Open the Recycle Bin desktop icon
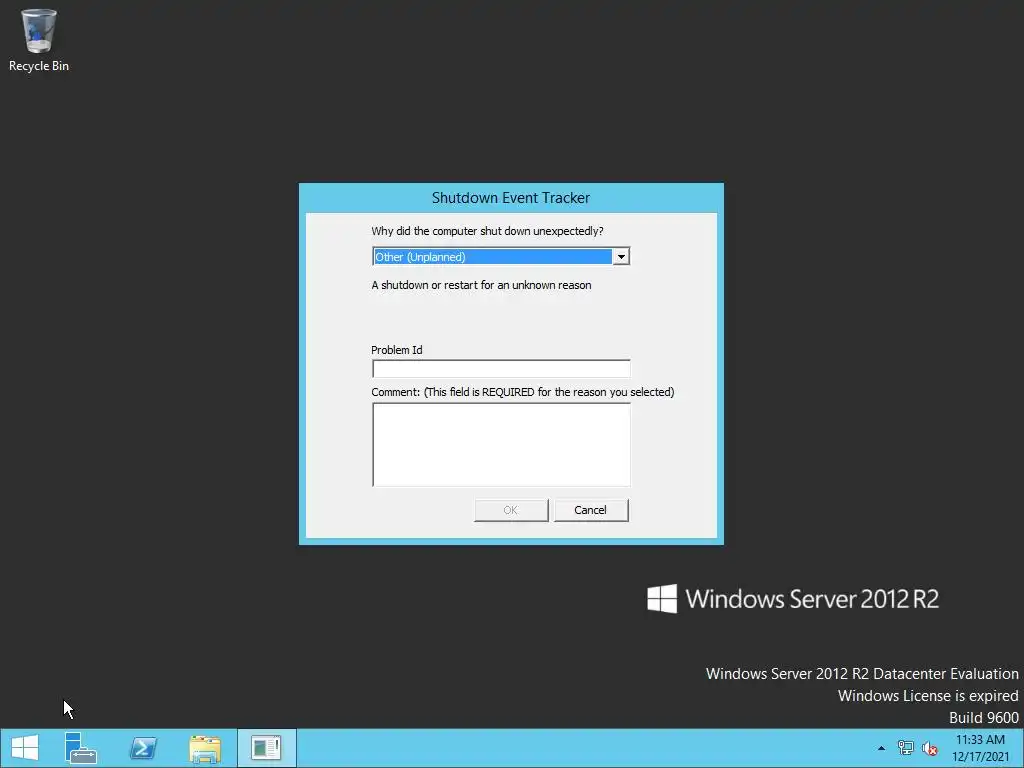Viewport: 1024px width, 768px height. (39, 40)
